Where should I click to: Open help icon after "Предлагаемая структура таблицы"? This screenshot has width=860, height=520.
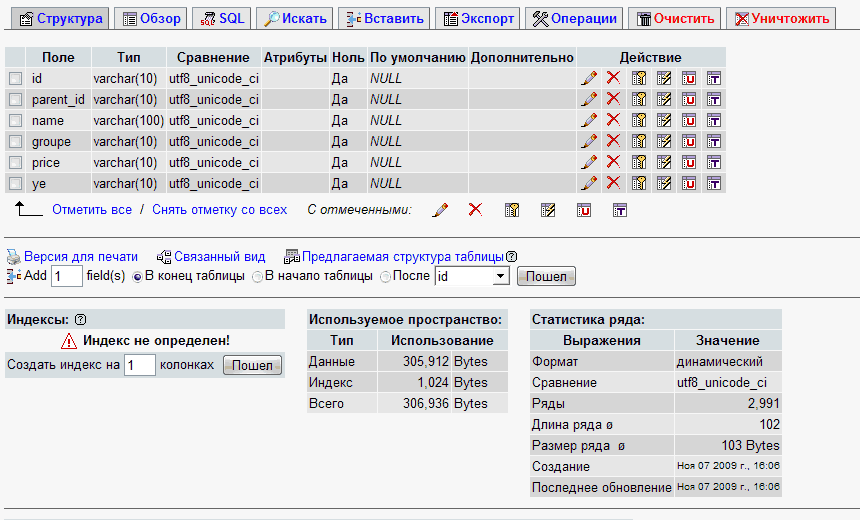click(511, 257)
